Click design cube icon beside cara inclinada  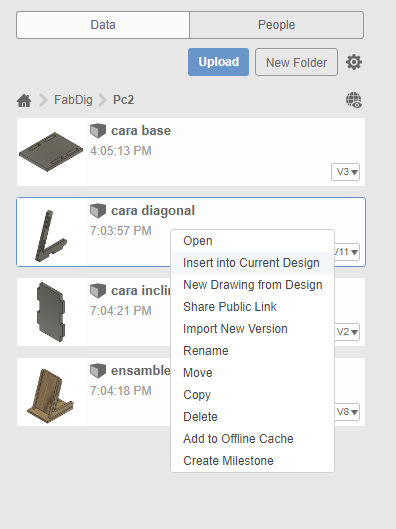[98, 291]
